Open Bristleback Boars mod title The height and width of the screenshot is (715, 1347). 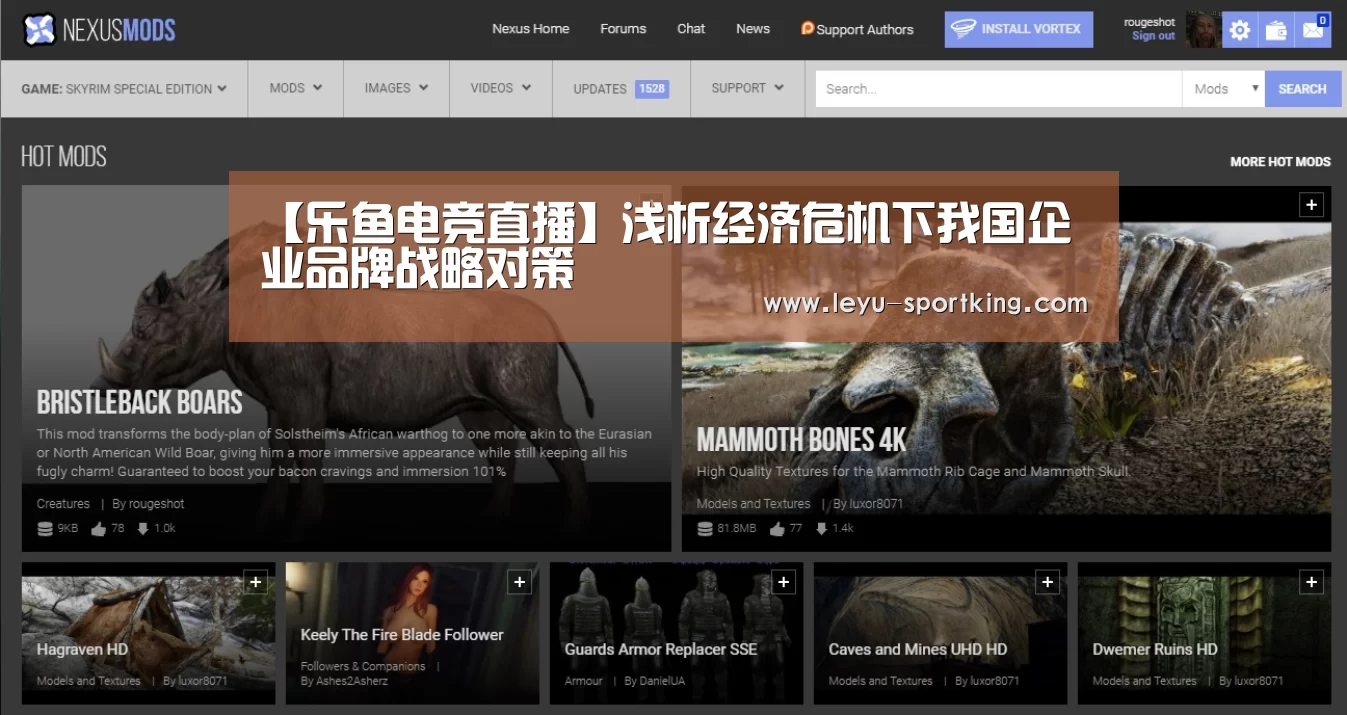point(140,402)
